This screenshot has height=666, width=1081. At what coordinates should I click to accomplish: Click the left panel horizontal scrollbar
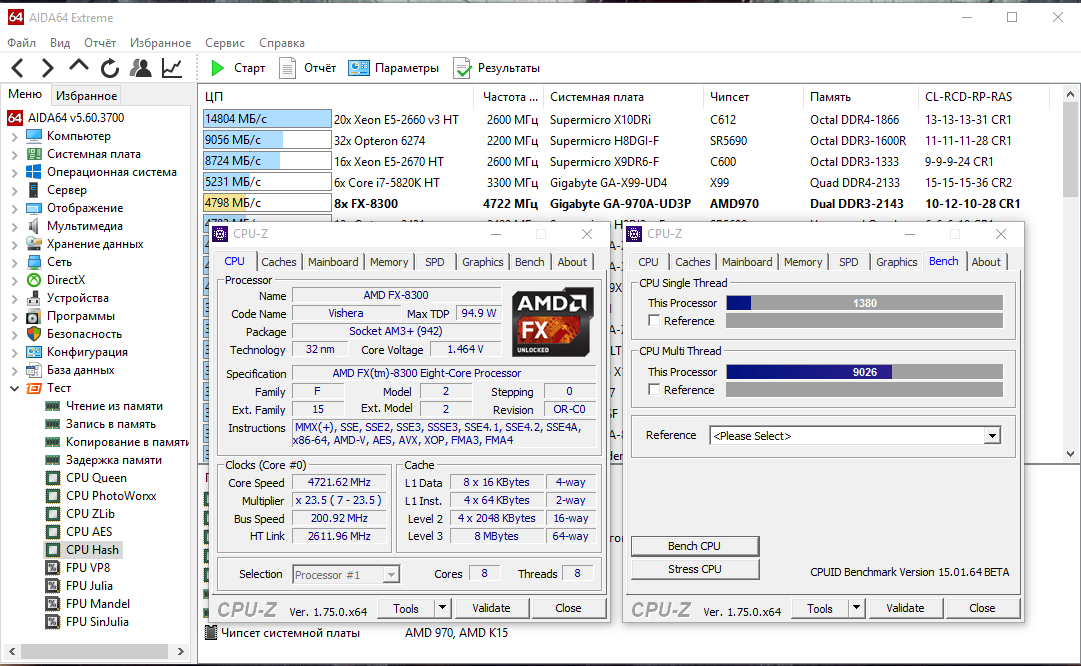coord(96,652)
